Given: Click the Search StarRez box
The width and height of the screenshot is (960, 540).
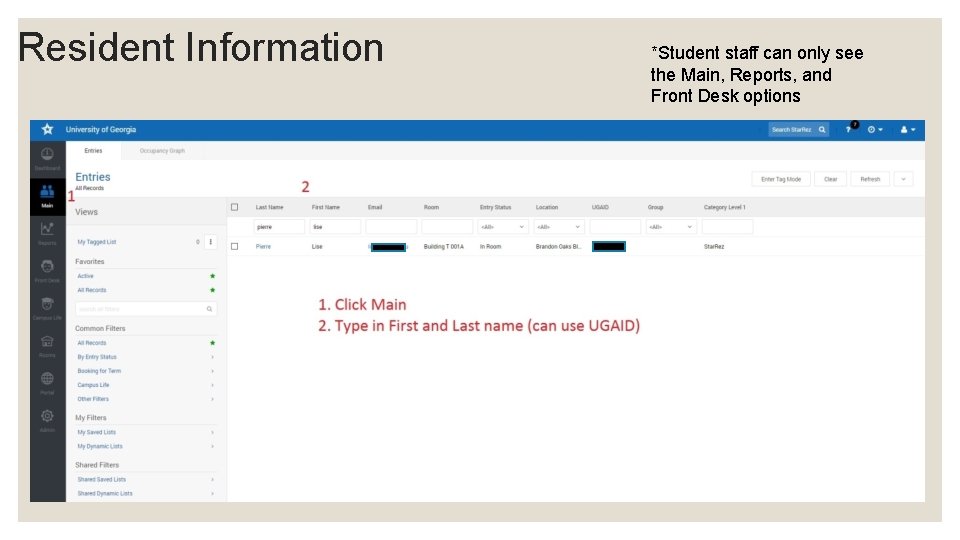Looking at the screenshot, I should pos(798,129).
